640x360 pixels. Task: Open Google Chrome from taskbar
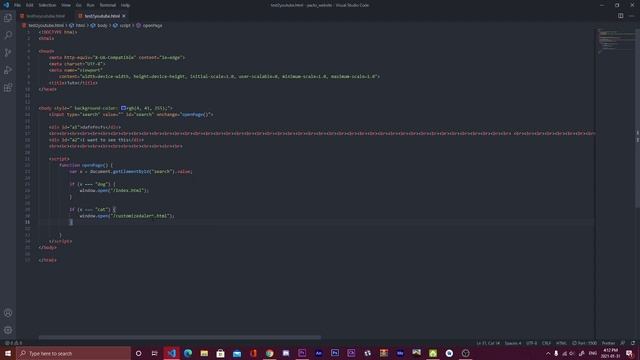point(269,353)
